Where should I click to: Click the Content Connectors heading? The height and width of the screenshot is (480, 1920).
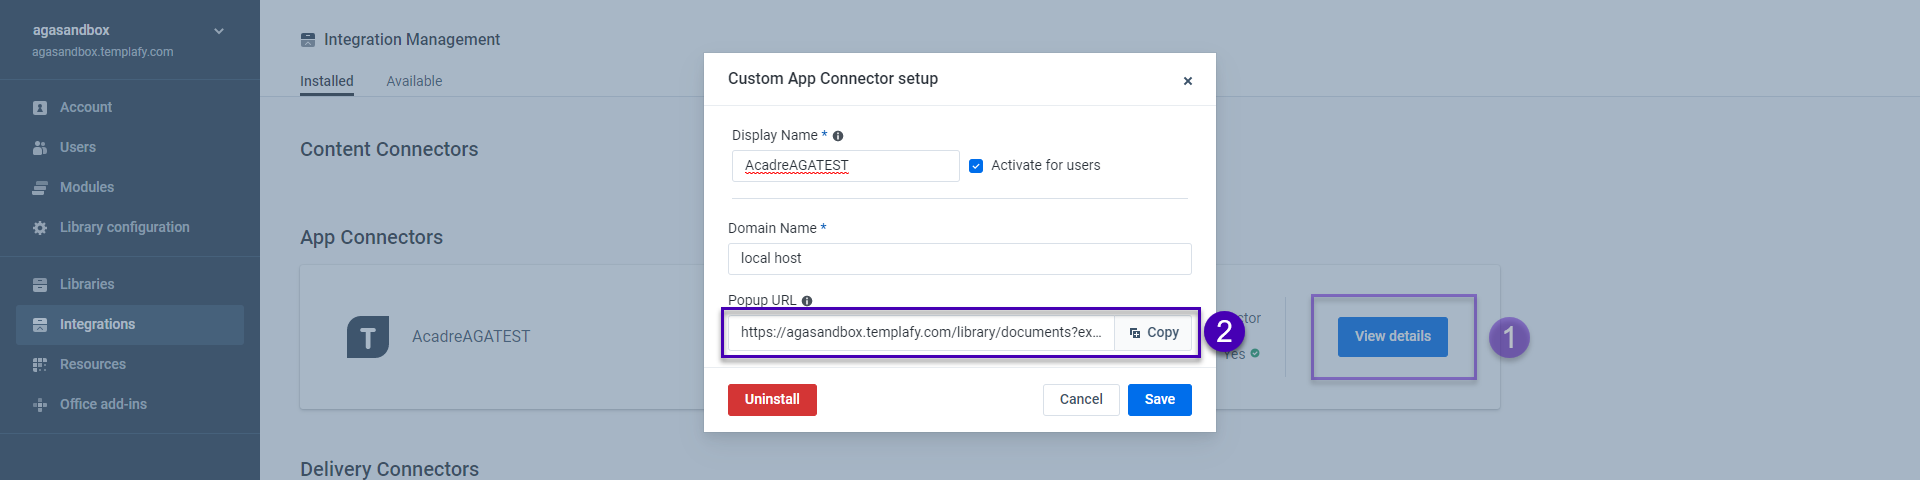tap(389, 150)
